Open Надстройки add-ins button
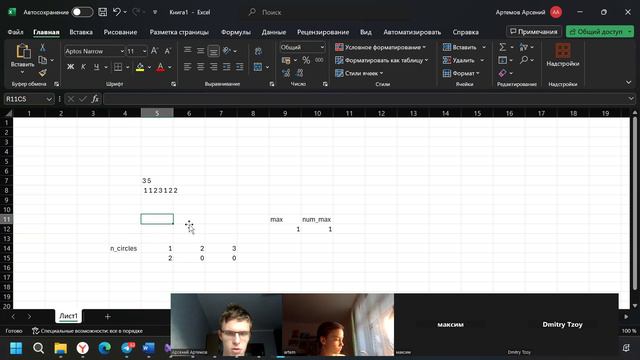This screenshot has width=640, height=360. pos(563,55)
